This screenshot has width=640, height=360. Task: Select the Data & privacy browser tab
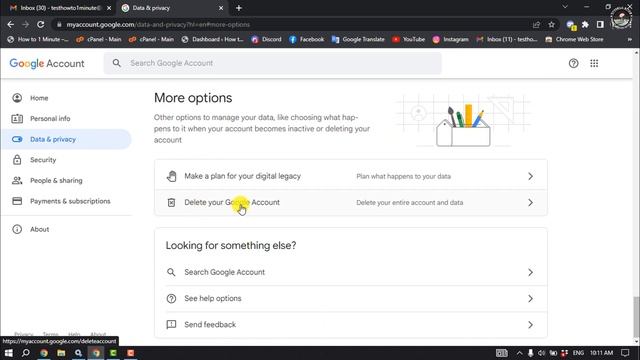click(x=171, y=8)
